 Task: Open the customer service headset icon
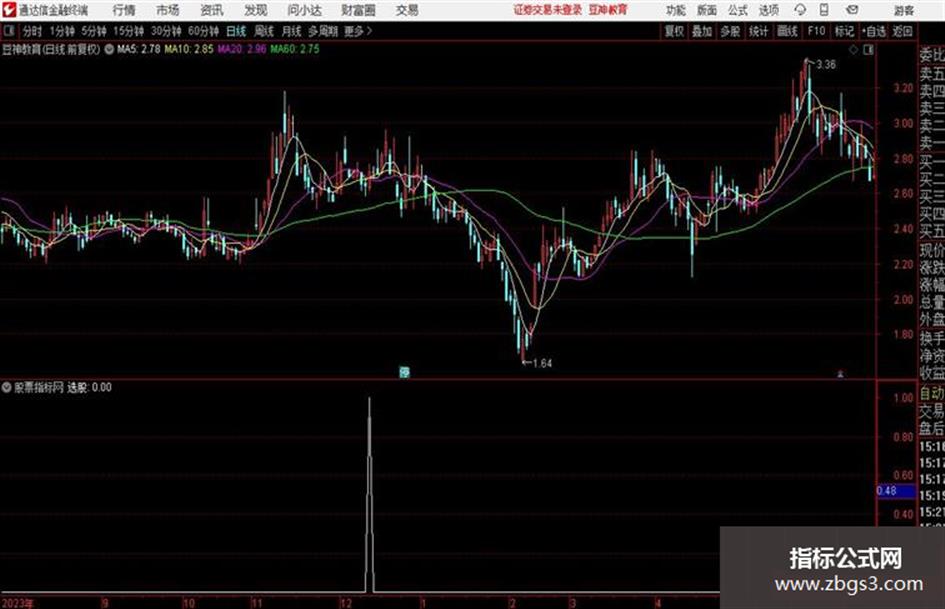point(800,10)
